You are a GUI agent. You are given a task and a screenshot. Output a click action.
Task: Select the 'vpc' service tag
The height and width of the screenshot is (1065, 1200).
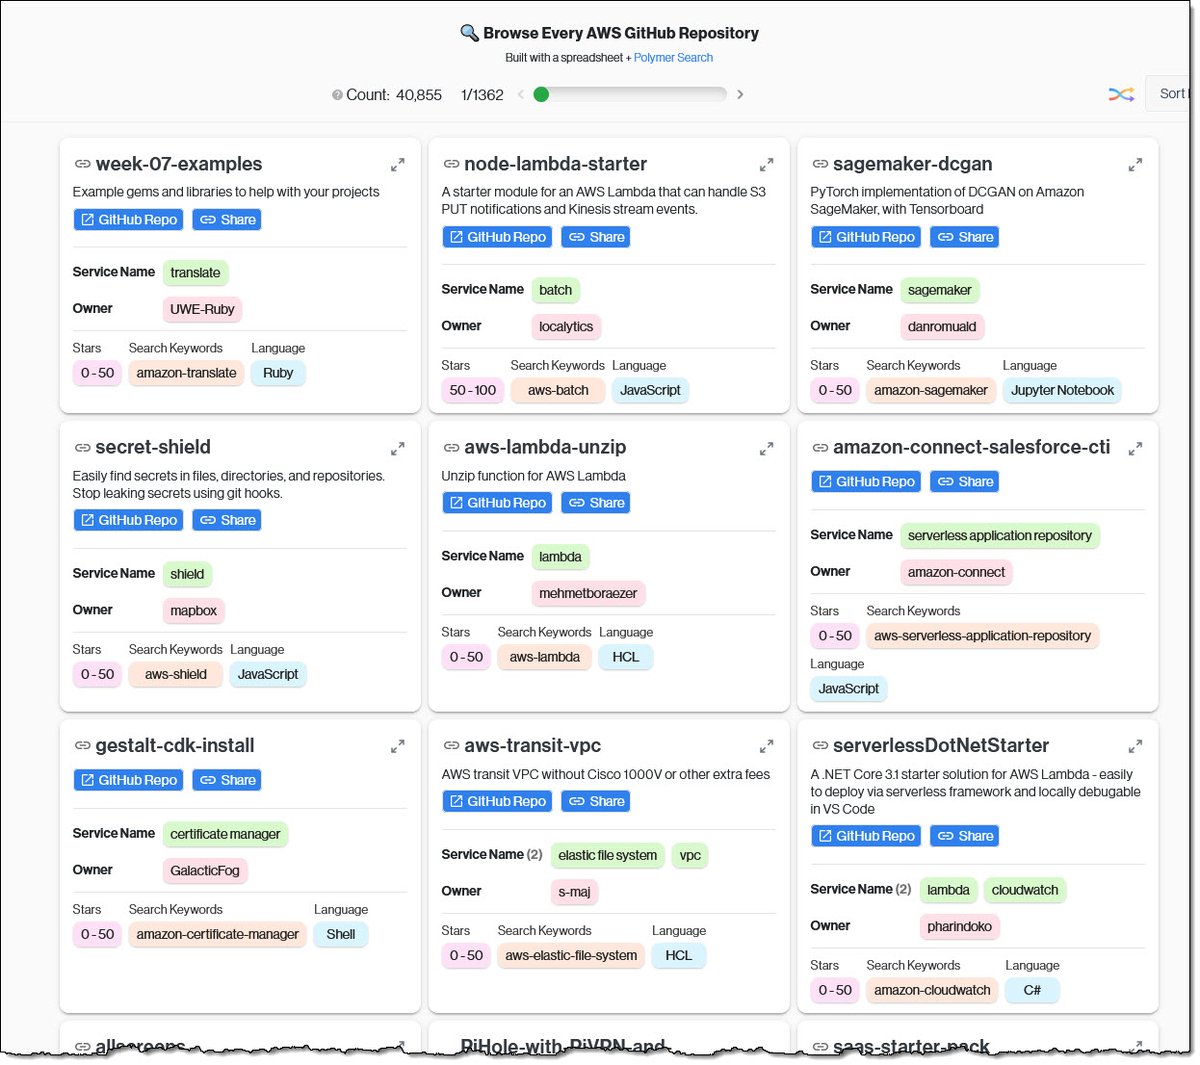(x=690, y=855)
